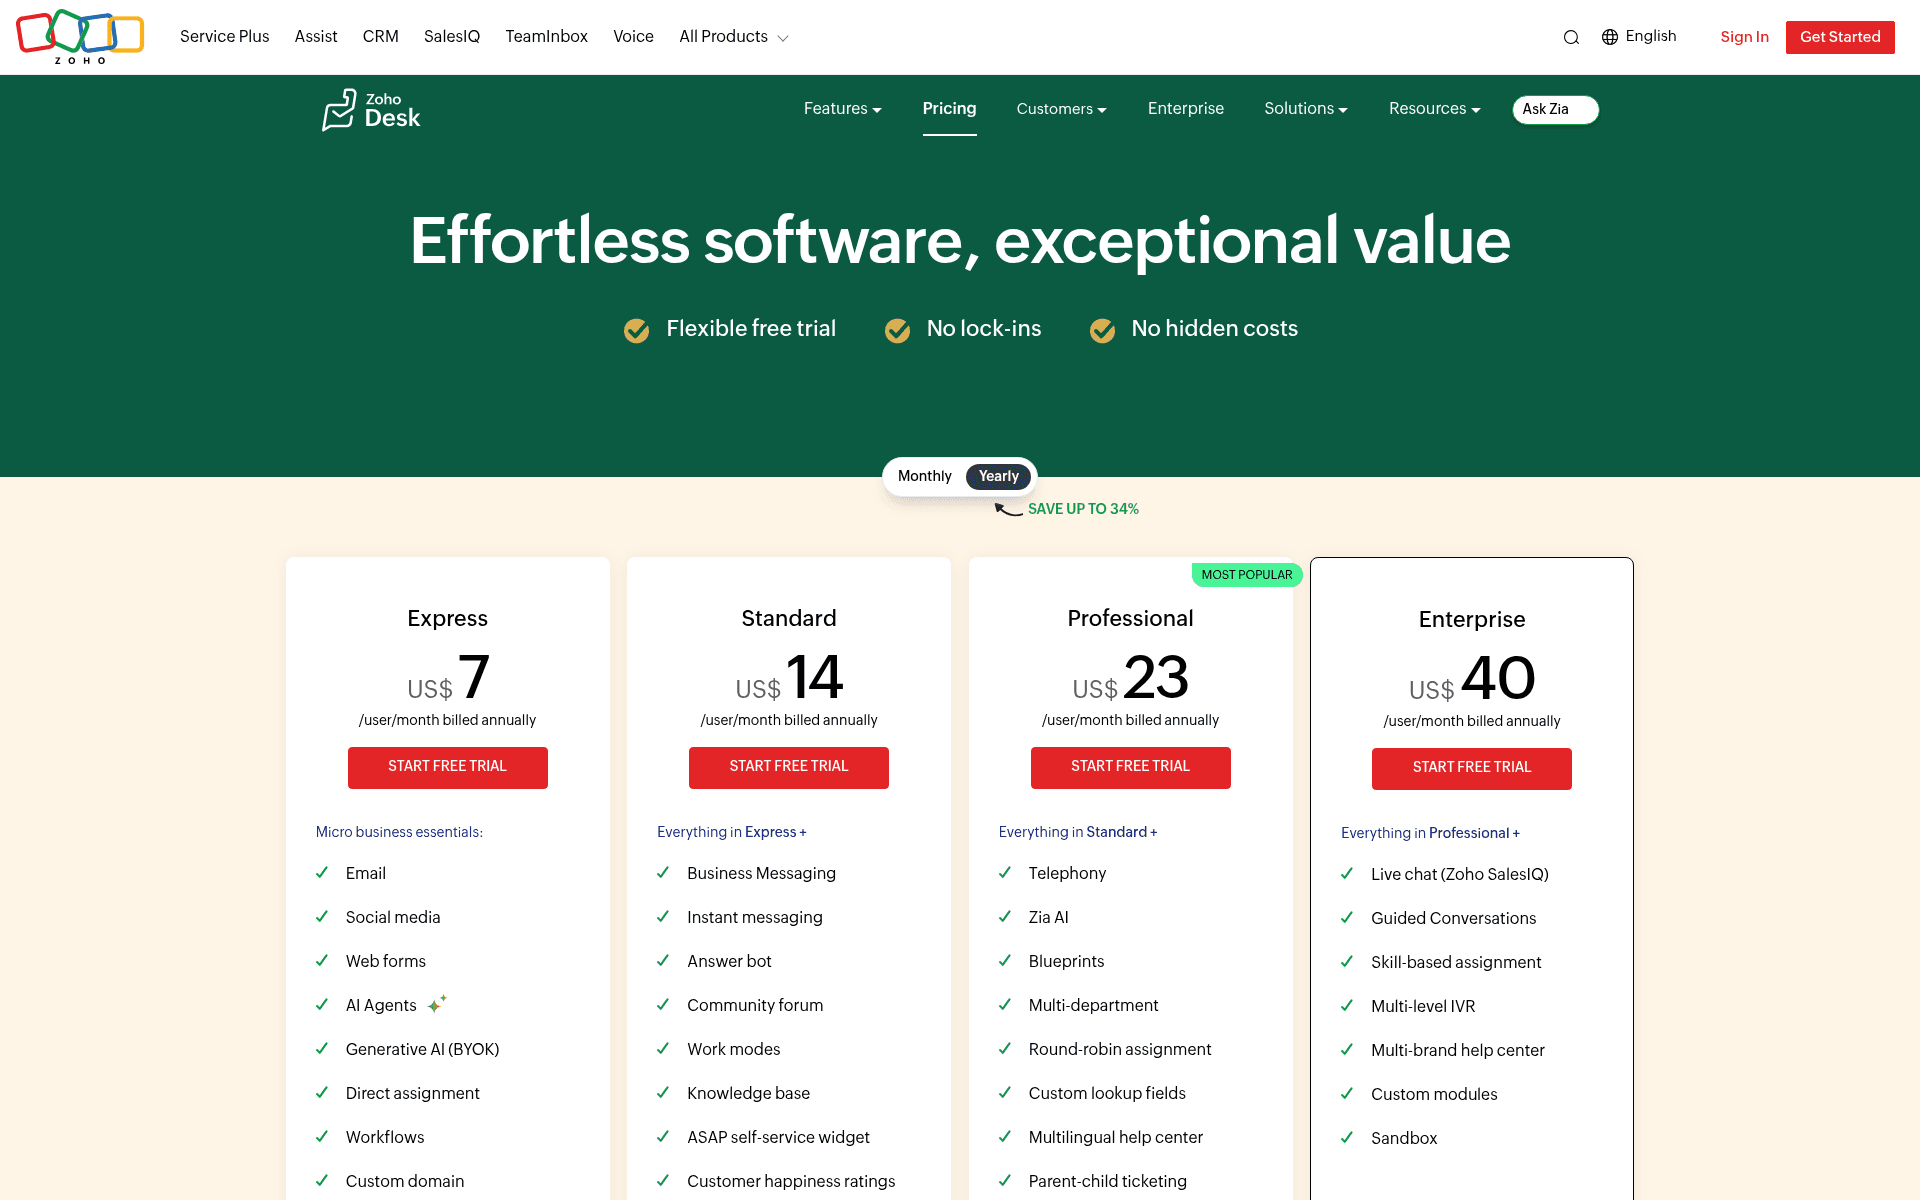The image size is (1920, 1200).
Task: Click the Sign In link
Action: 1744,37
